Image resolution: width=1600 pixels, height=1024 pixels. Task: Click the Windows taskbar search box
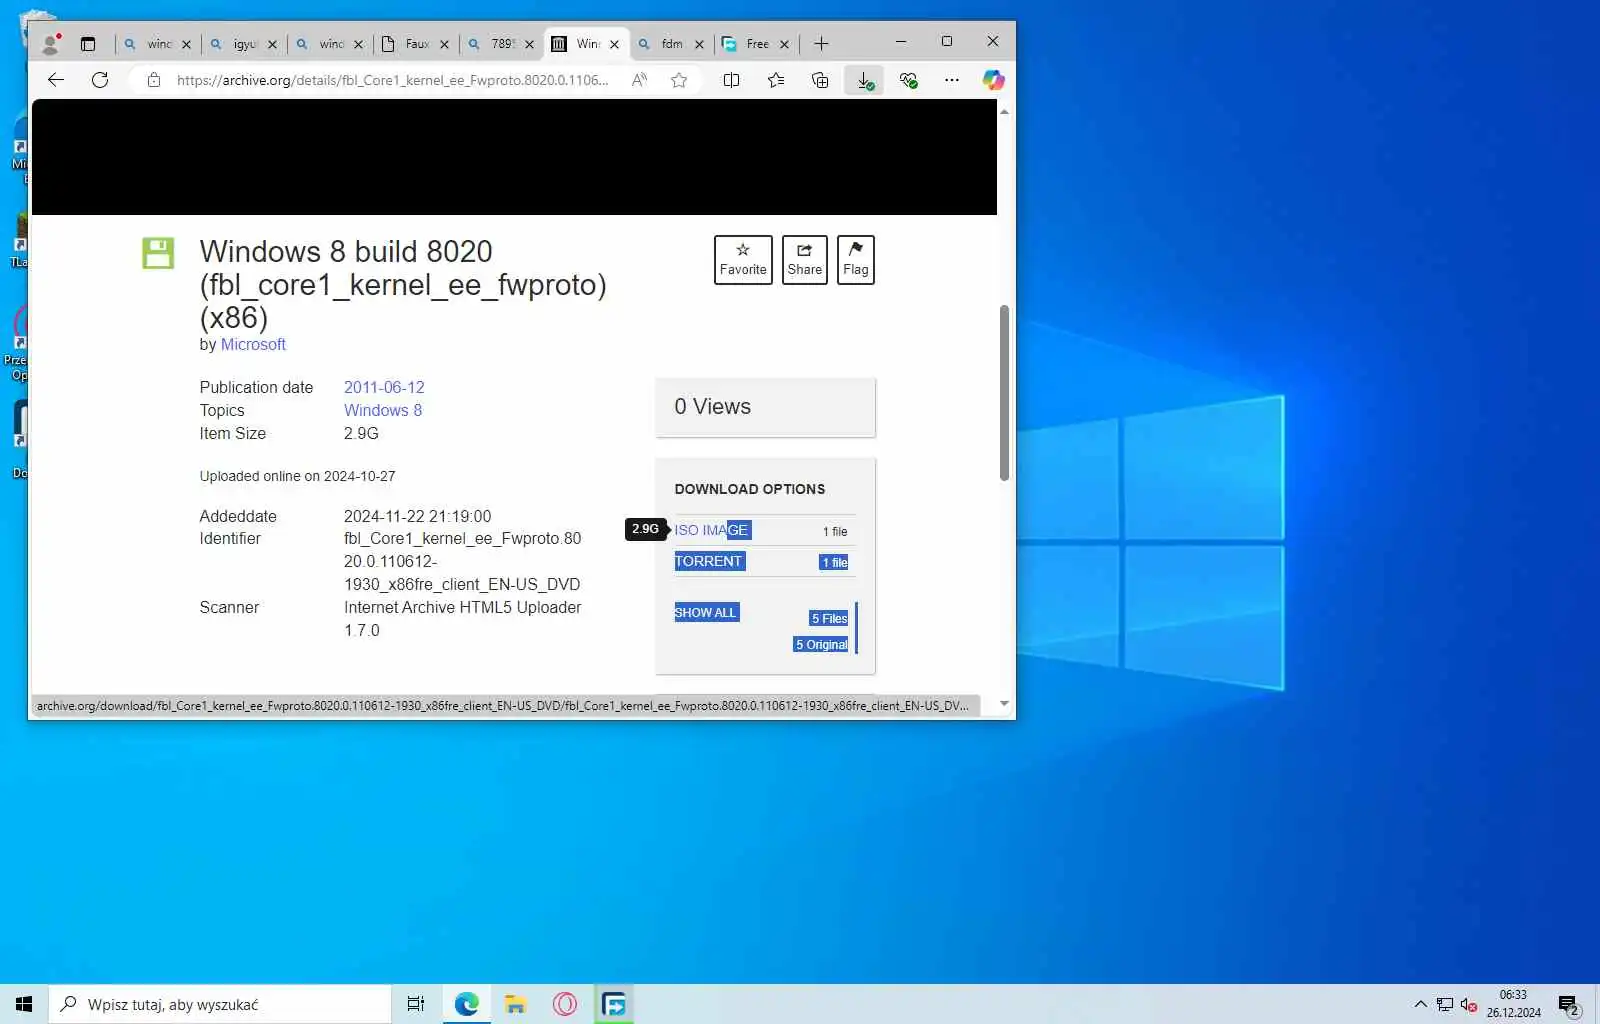point(220,1004)
